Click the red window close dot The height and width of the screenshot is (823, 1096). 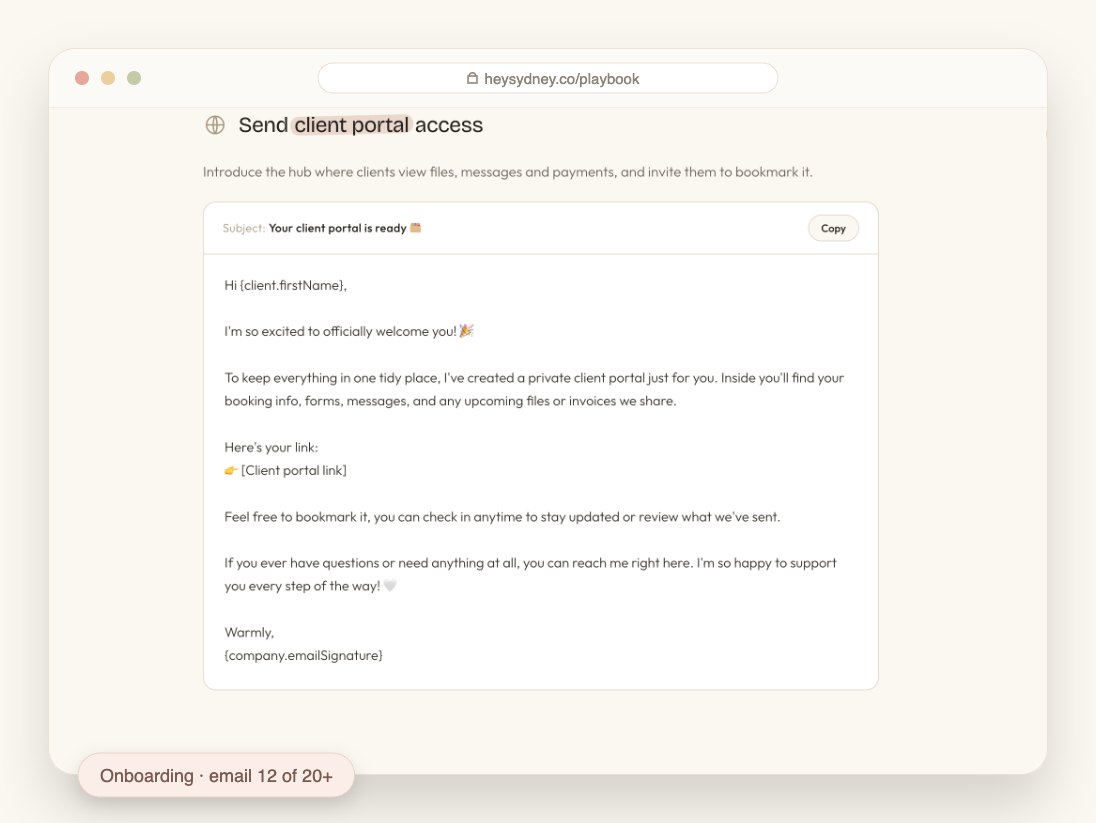pos(82,78)
